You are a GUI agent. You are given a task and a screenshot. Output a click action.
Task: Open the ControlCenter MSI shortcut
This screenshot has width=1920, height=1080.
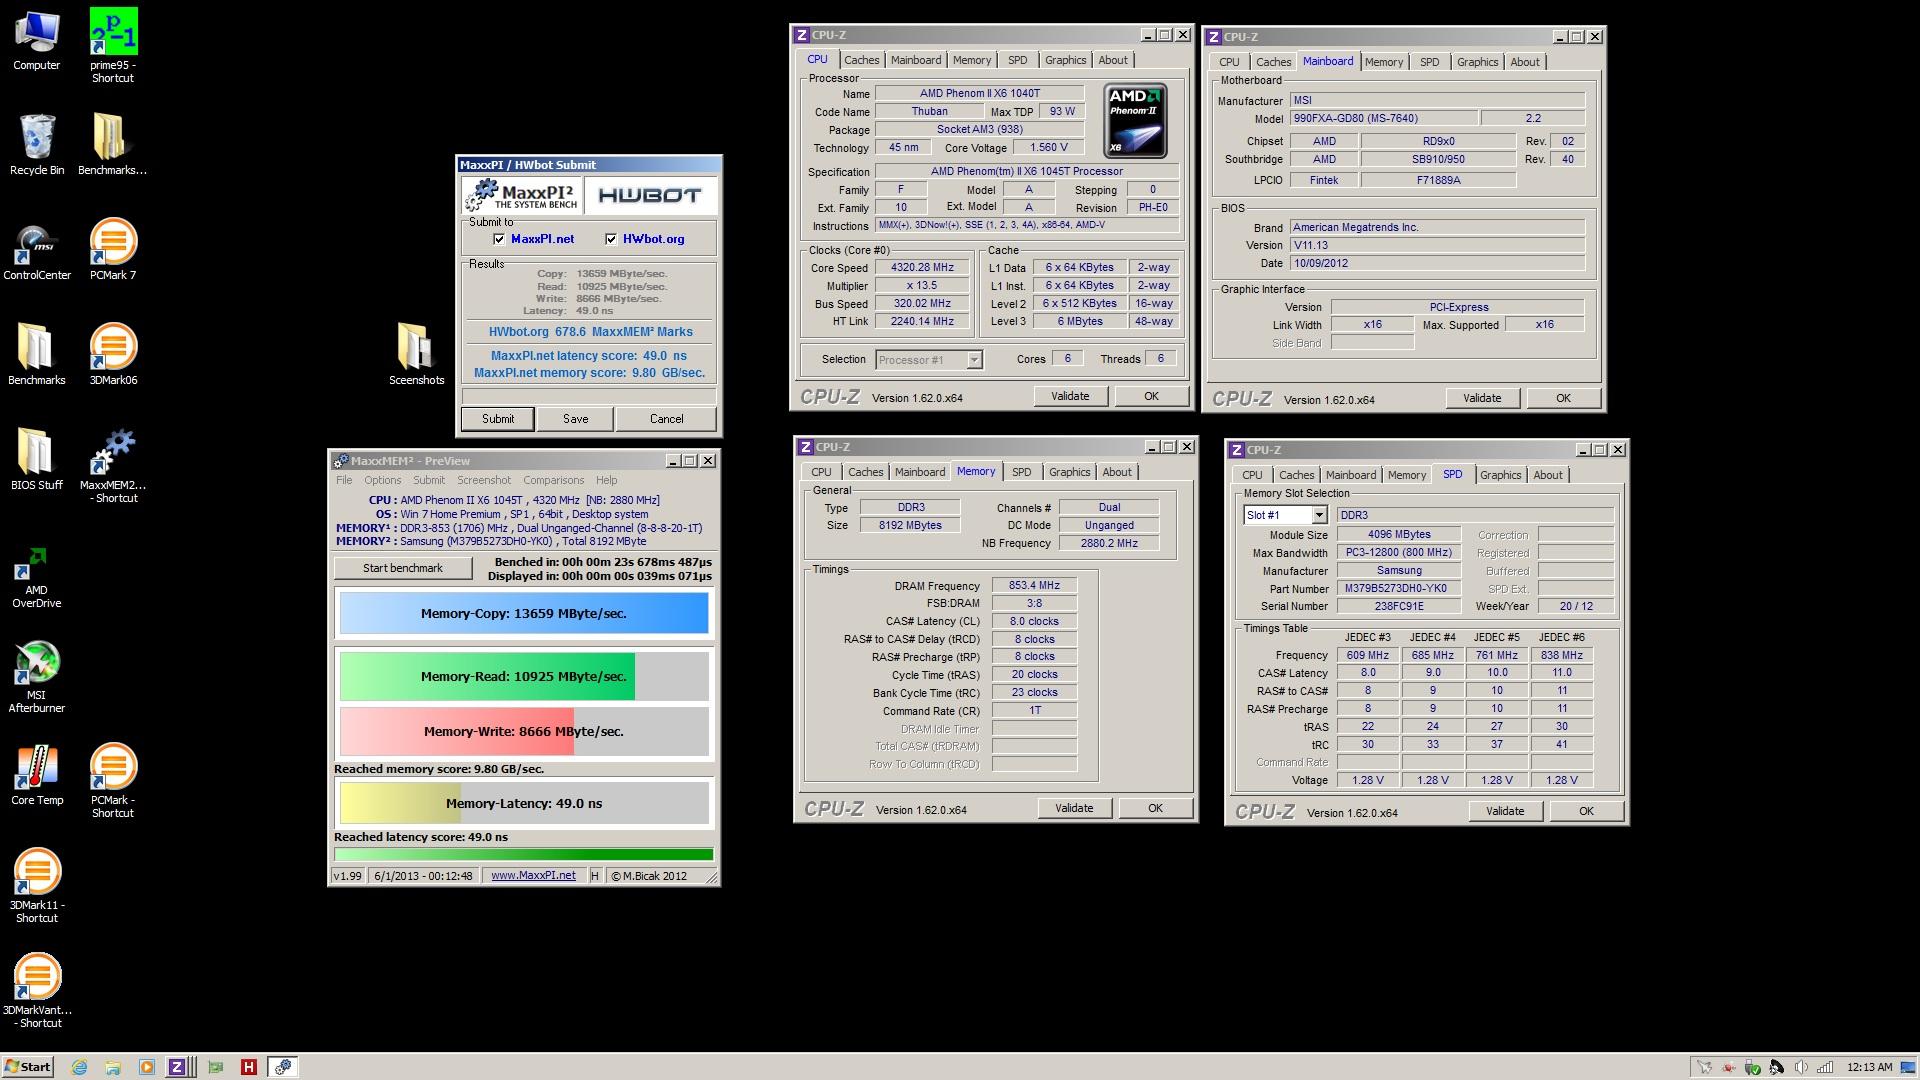[x=37, y=250]
